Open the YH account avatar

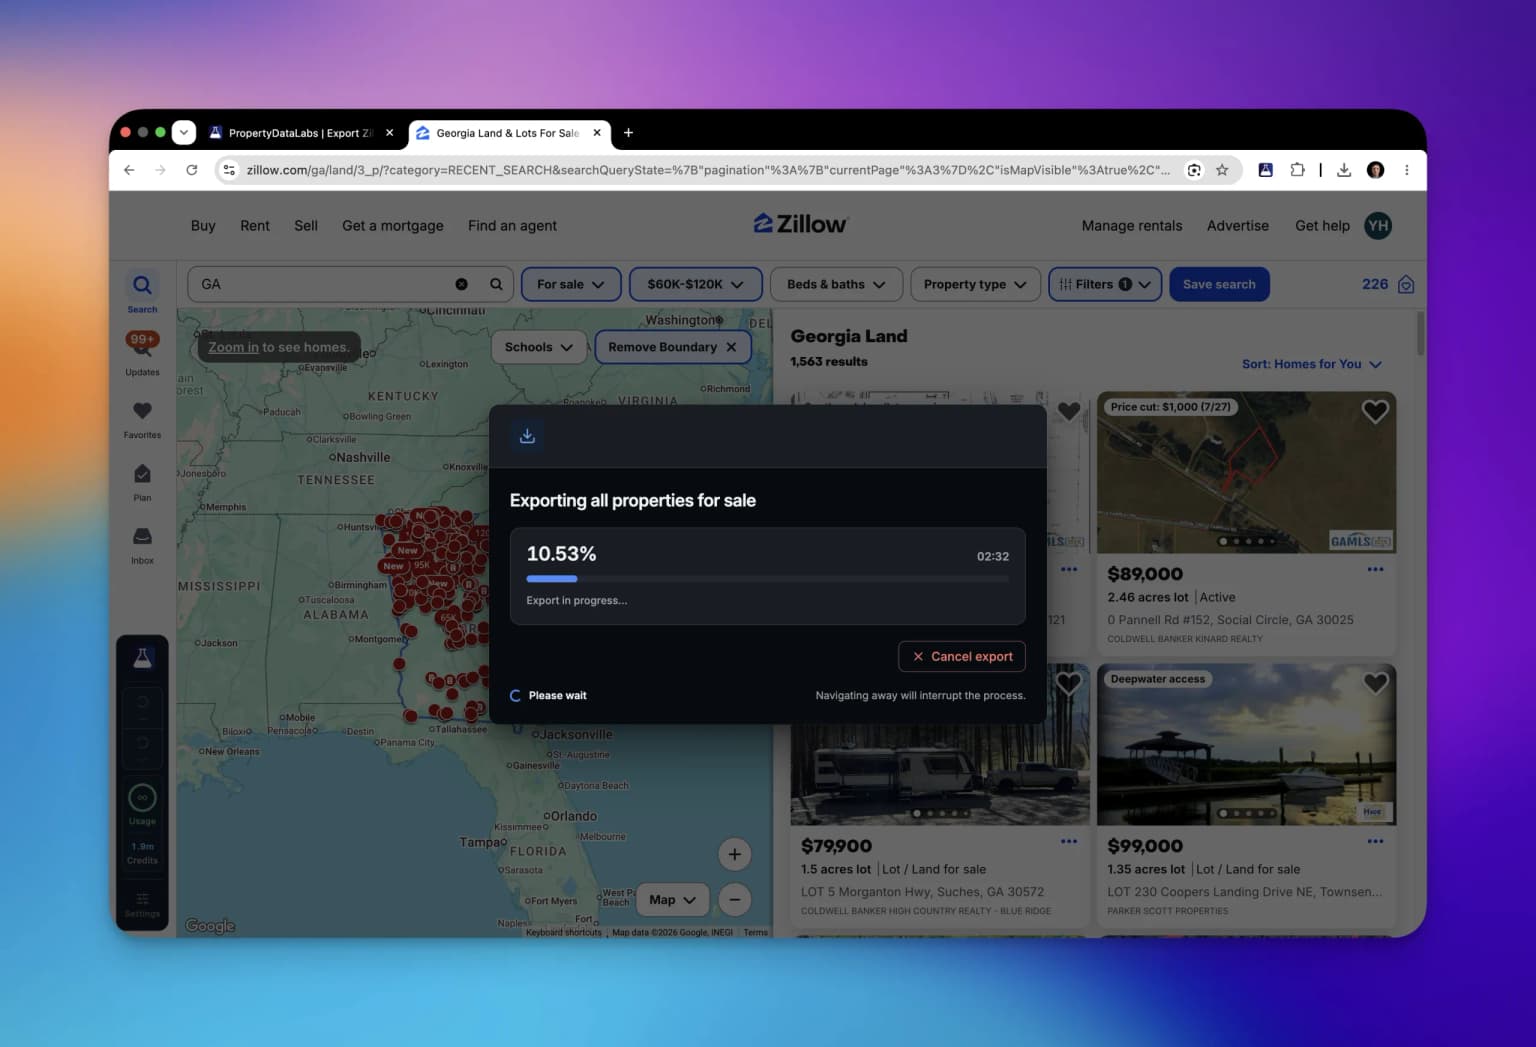pyautogui.click(x=1378, y=225)
